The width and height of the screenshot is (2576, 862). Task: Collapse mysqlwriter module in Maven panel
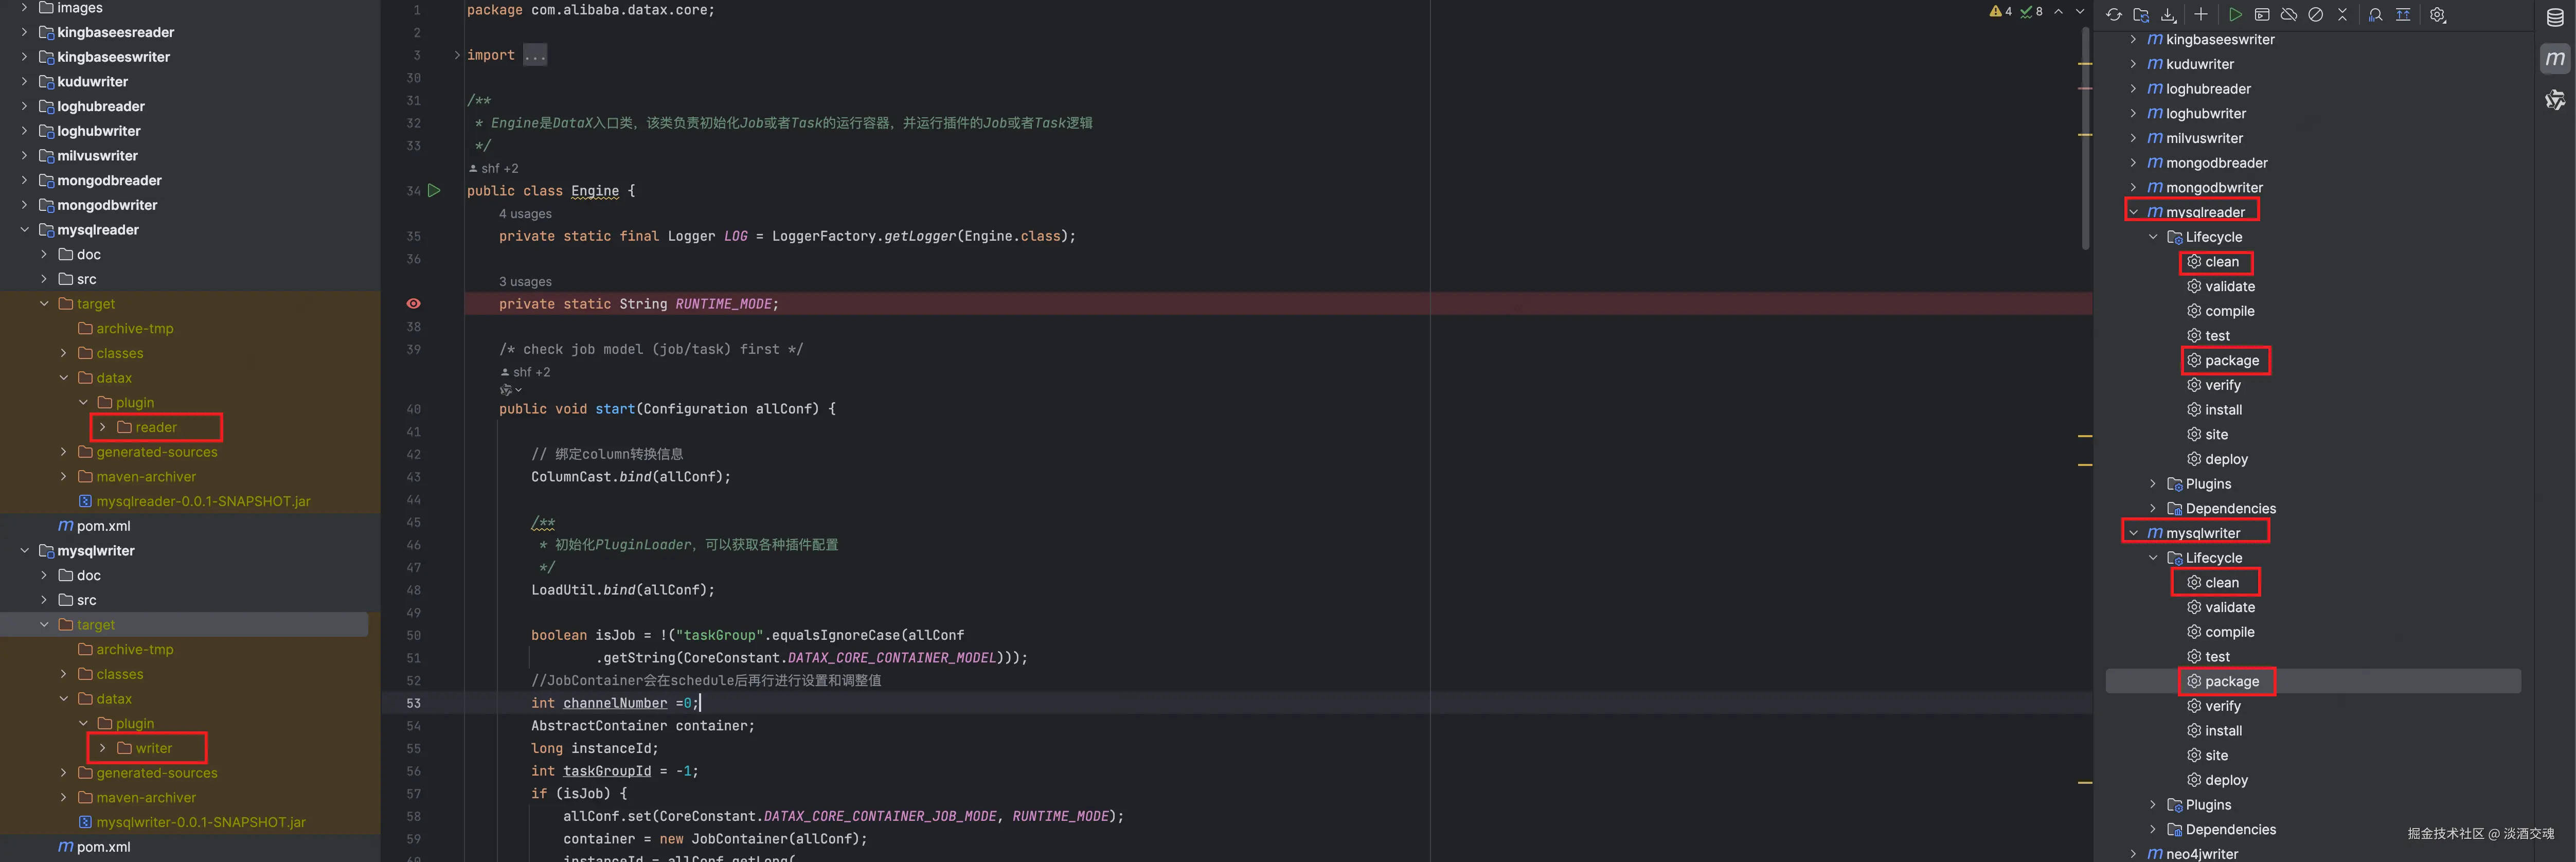[x=2133, y=533]
